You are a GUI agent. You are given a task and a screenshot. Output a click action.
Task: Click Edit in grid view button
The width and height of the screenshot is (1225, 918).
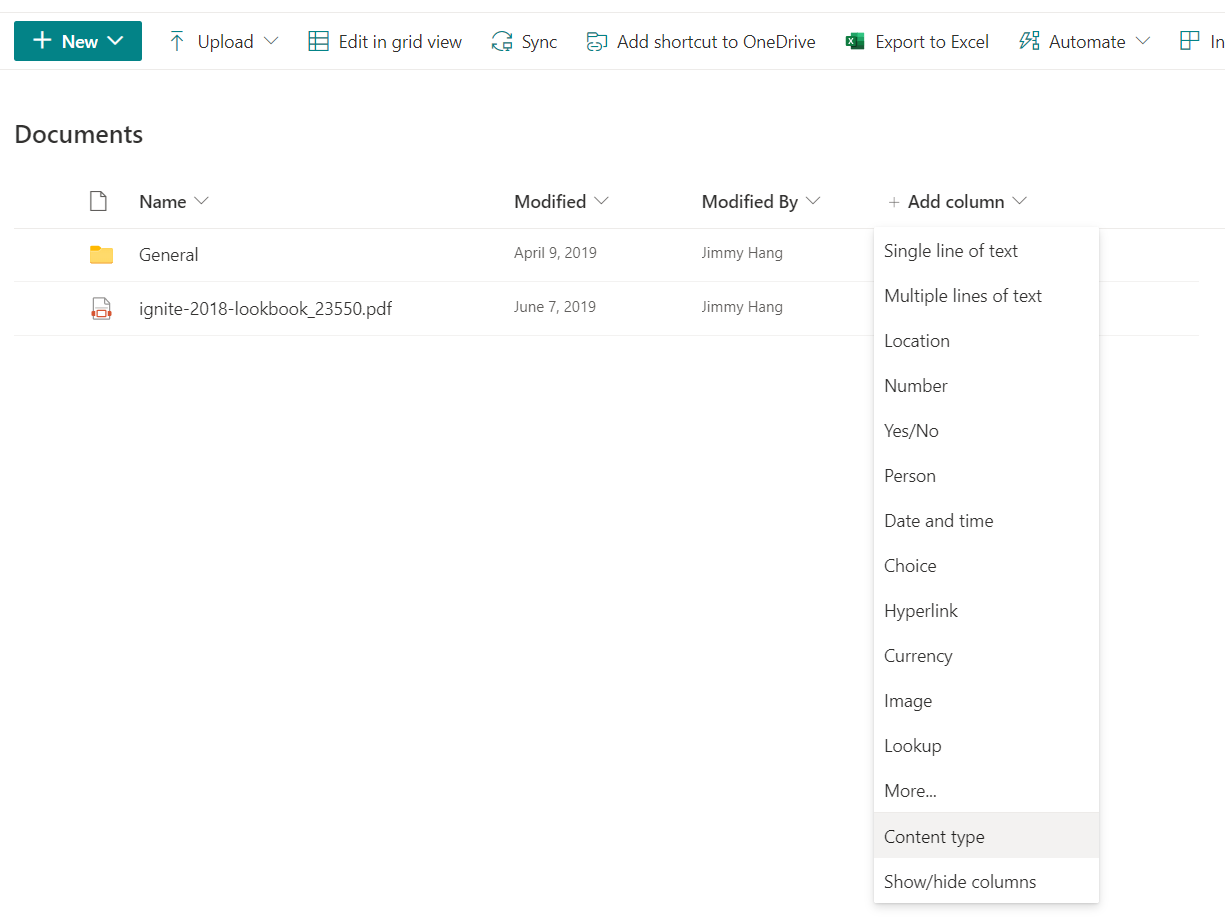[385, 41]
